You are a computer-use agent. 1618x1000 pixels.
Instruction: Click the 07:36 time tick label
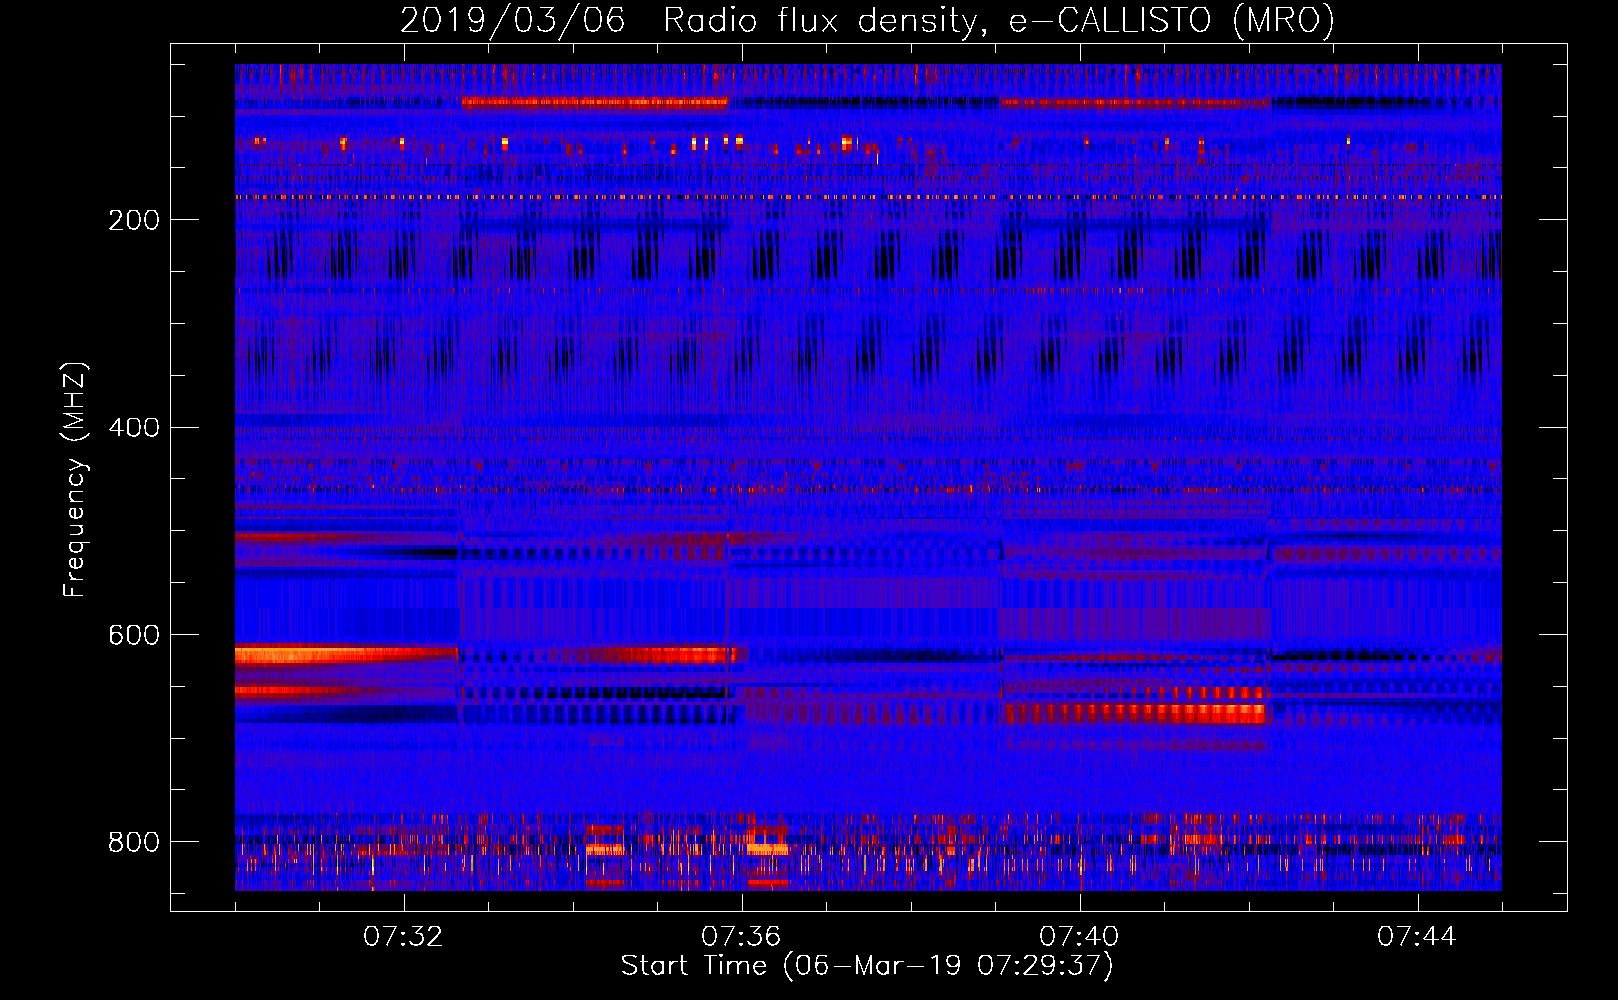(741, 937)
